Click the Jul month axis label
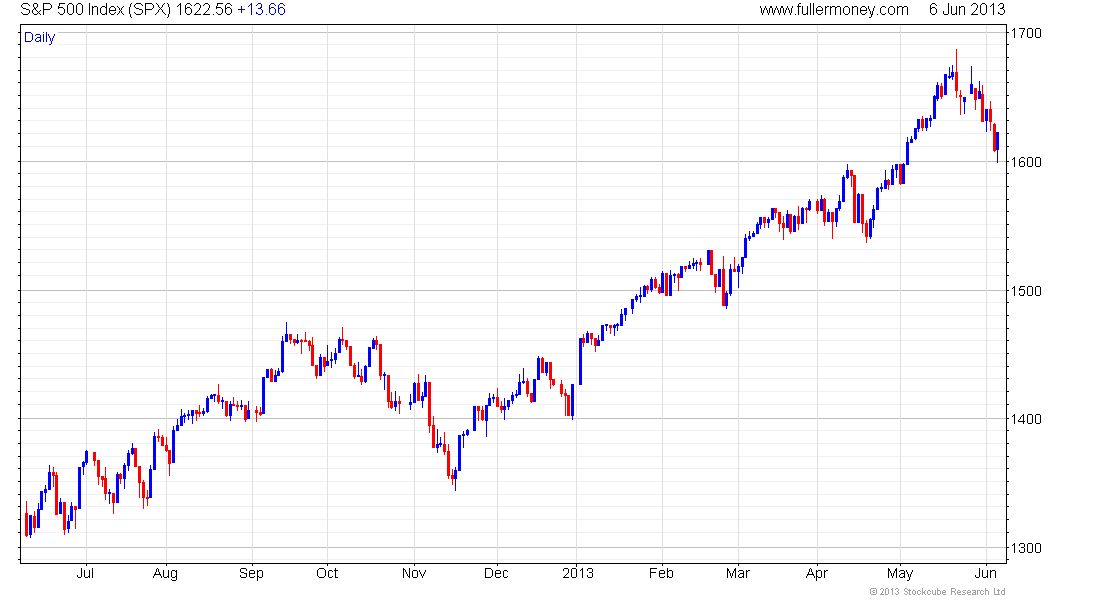 85,573
